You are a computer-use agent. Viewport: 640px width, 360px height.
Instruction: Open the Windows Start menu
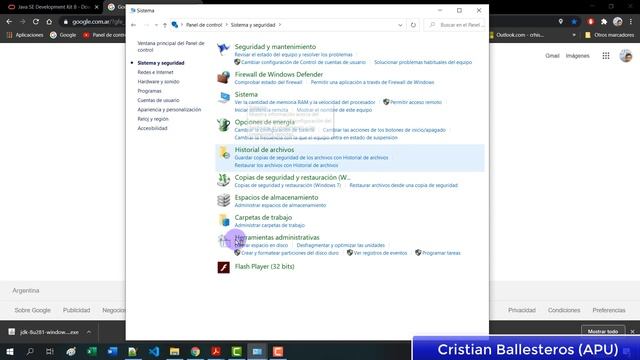point(9,351)
